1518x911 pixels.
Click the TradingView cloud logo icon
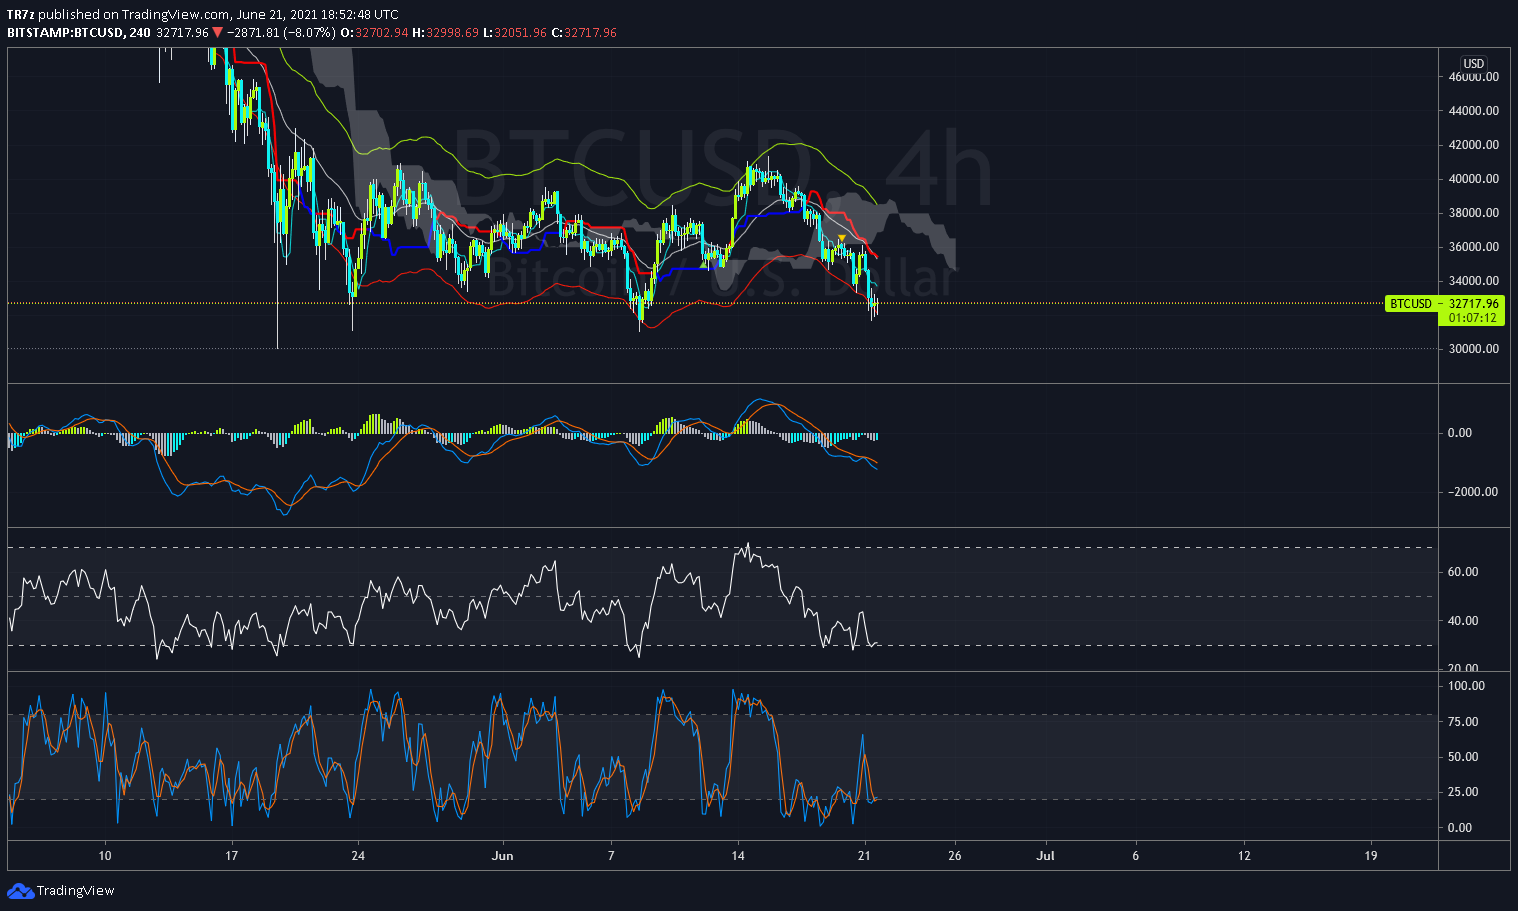[x=20, y=891]
